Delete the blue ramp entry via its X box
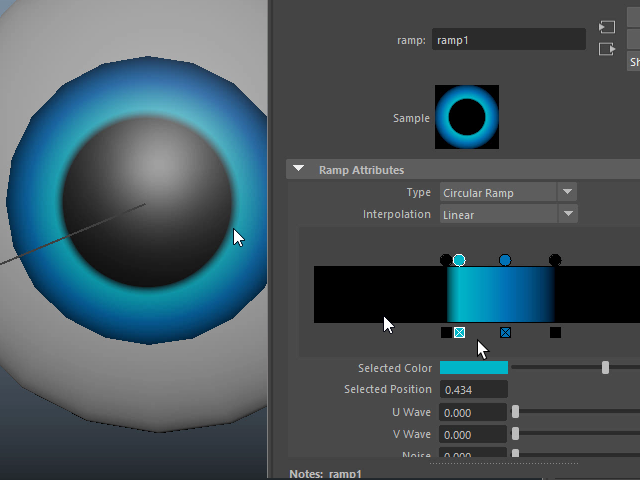 click(505, 332)
